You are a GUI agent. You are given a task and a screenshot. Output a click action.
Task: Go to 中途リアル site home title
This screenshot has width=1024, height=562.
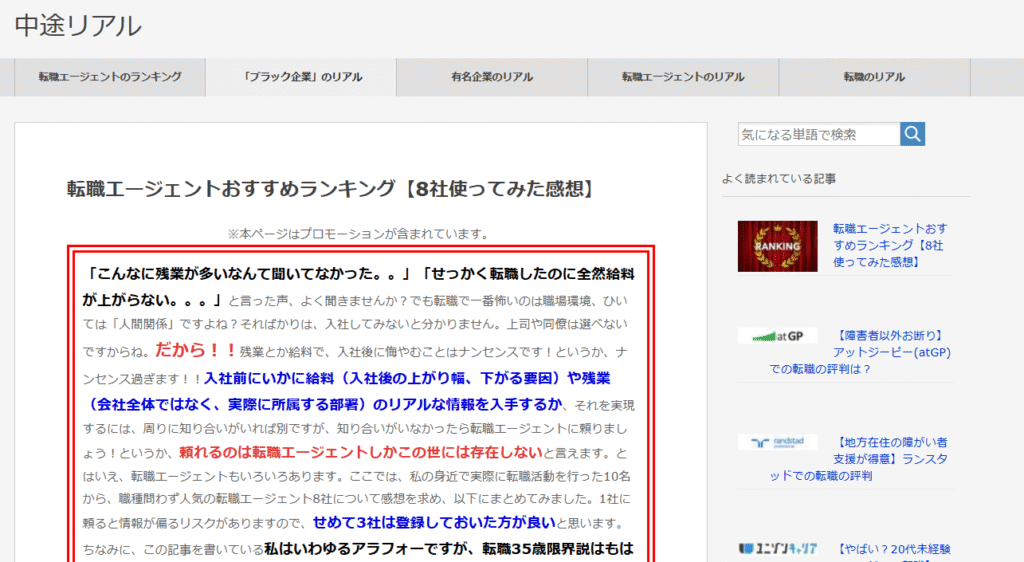(78, 26)
